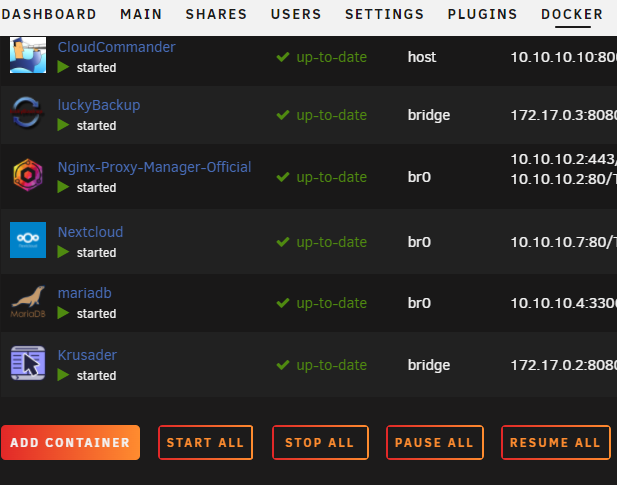Click the Add Container button

click(70, 443)
